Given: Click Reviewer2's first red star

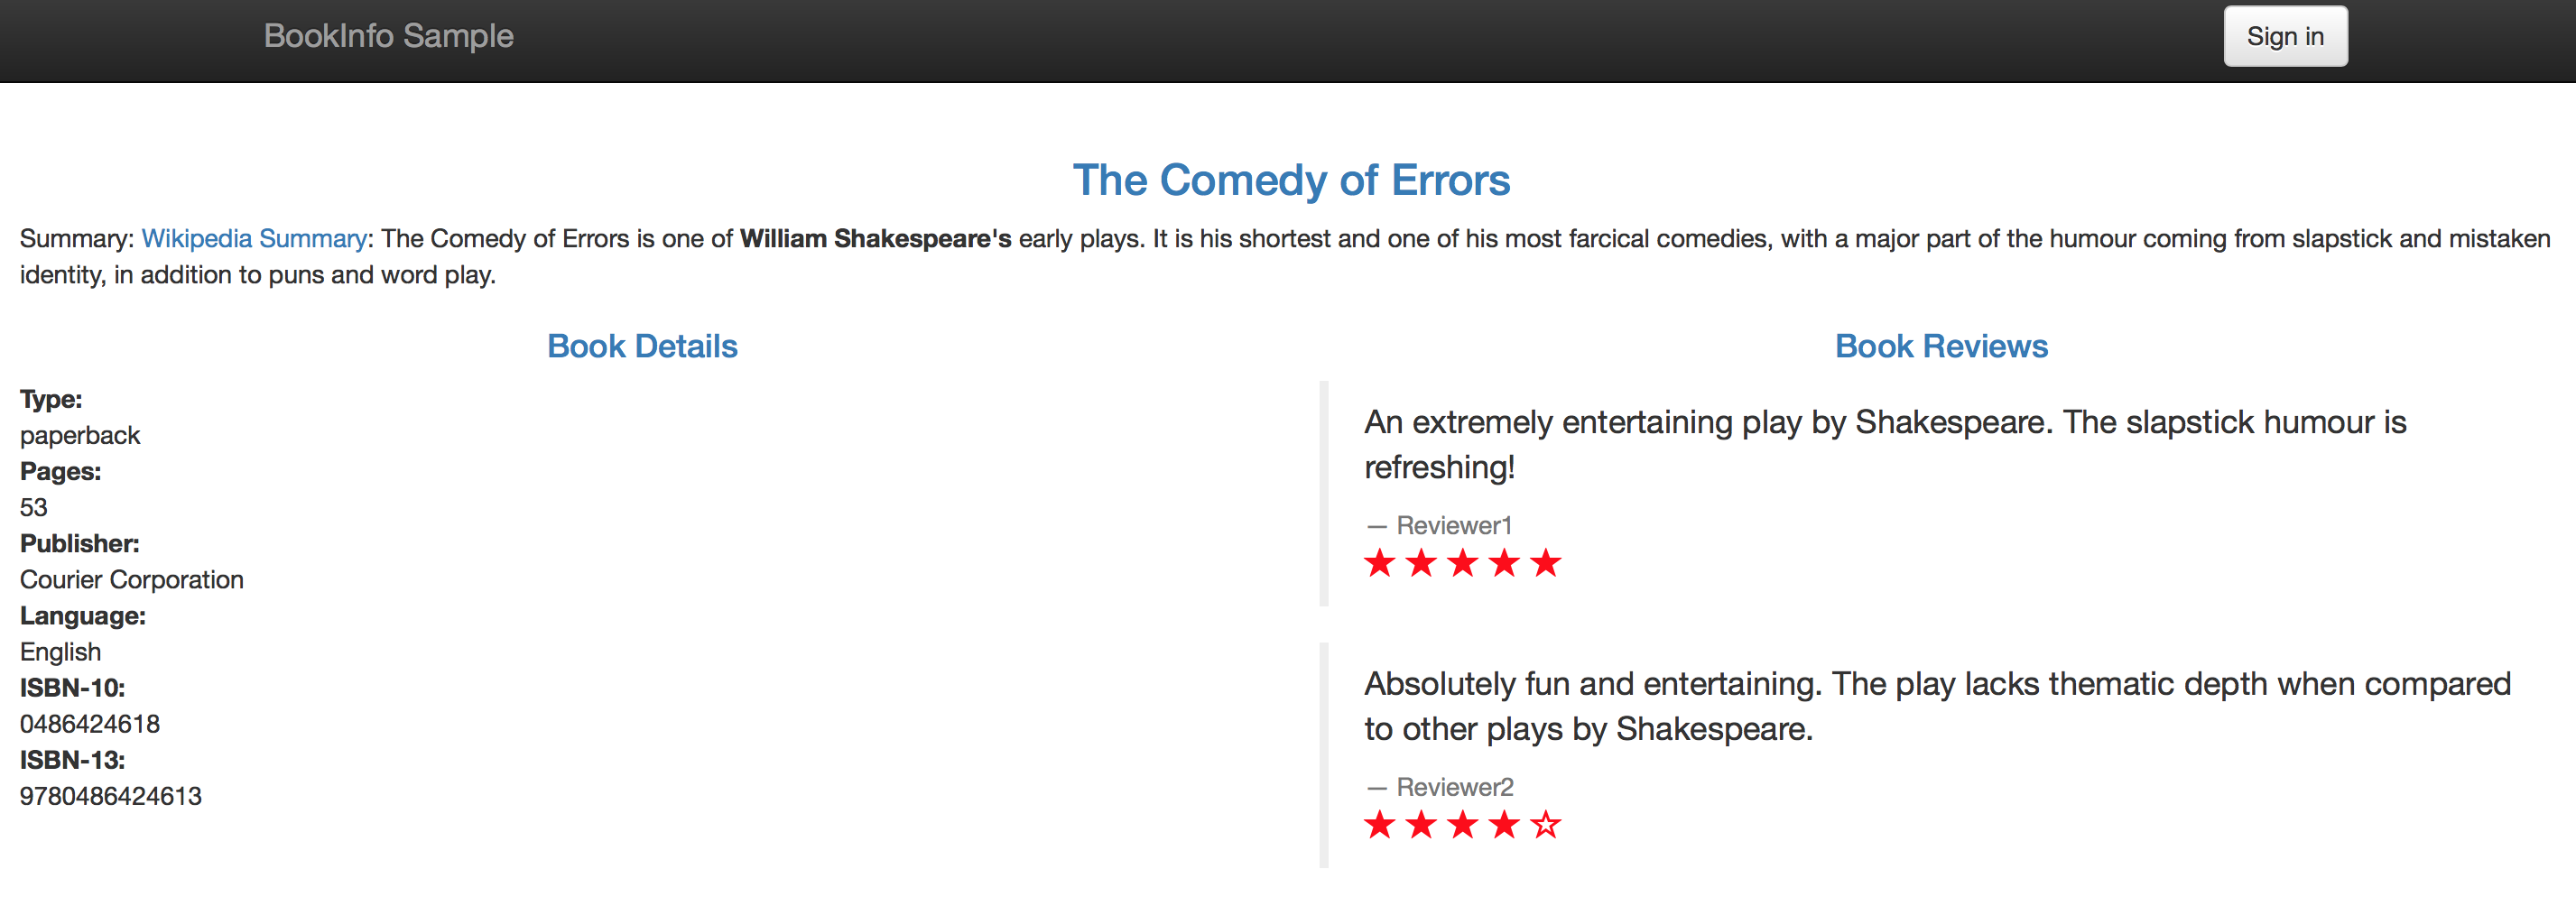Looking at the screenshot, I should [1379, 826].
